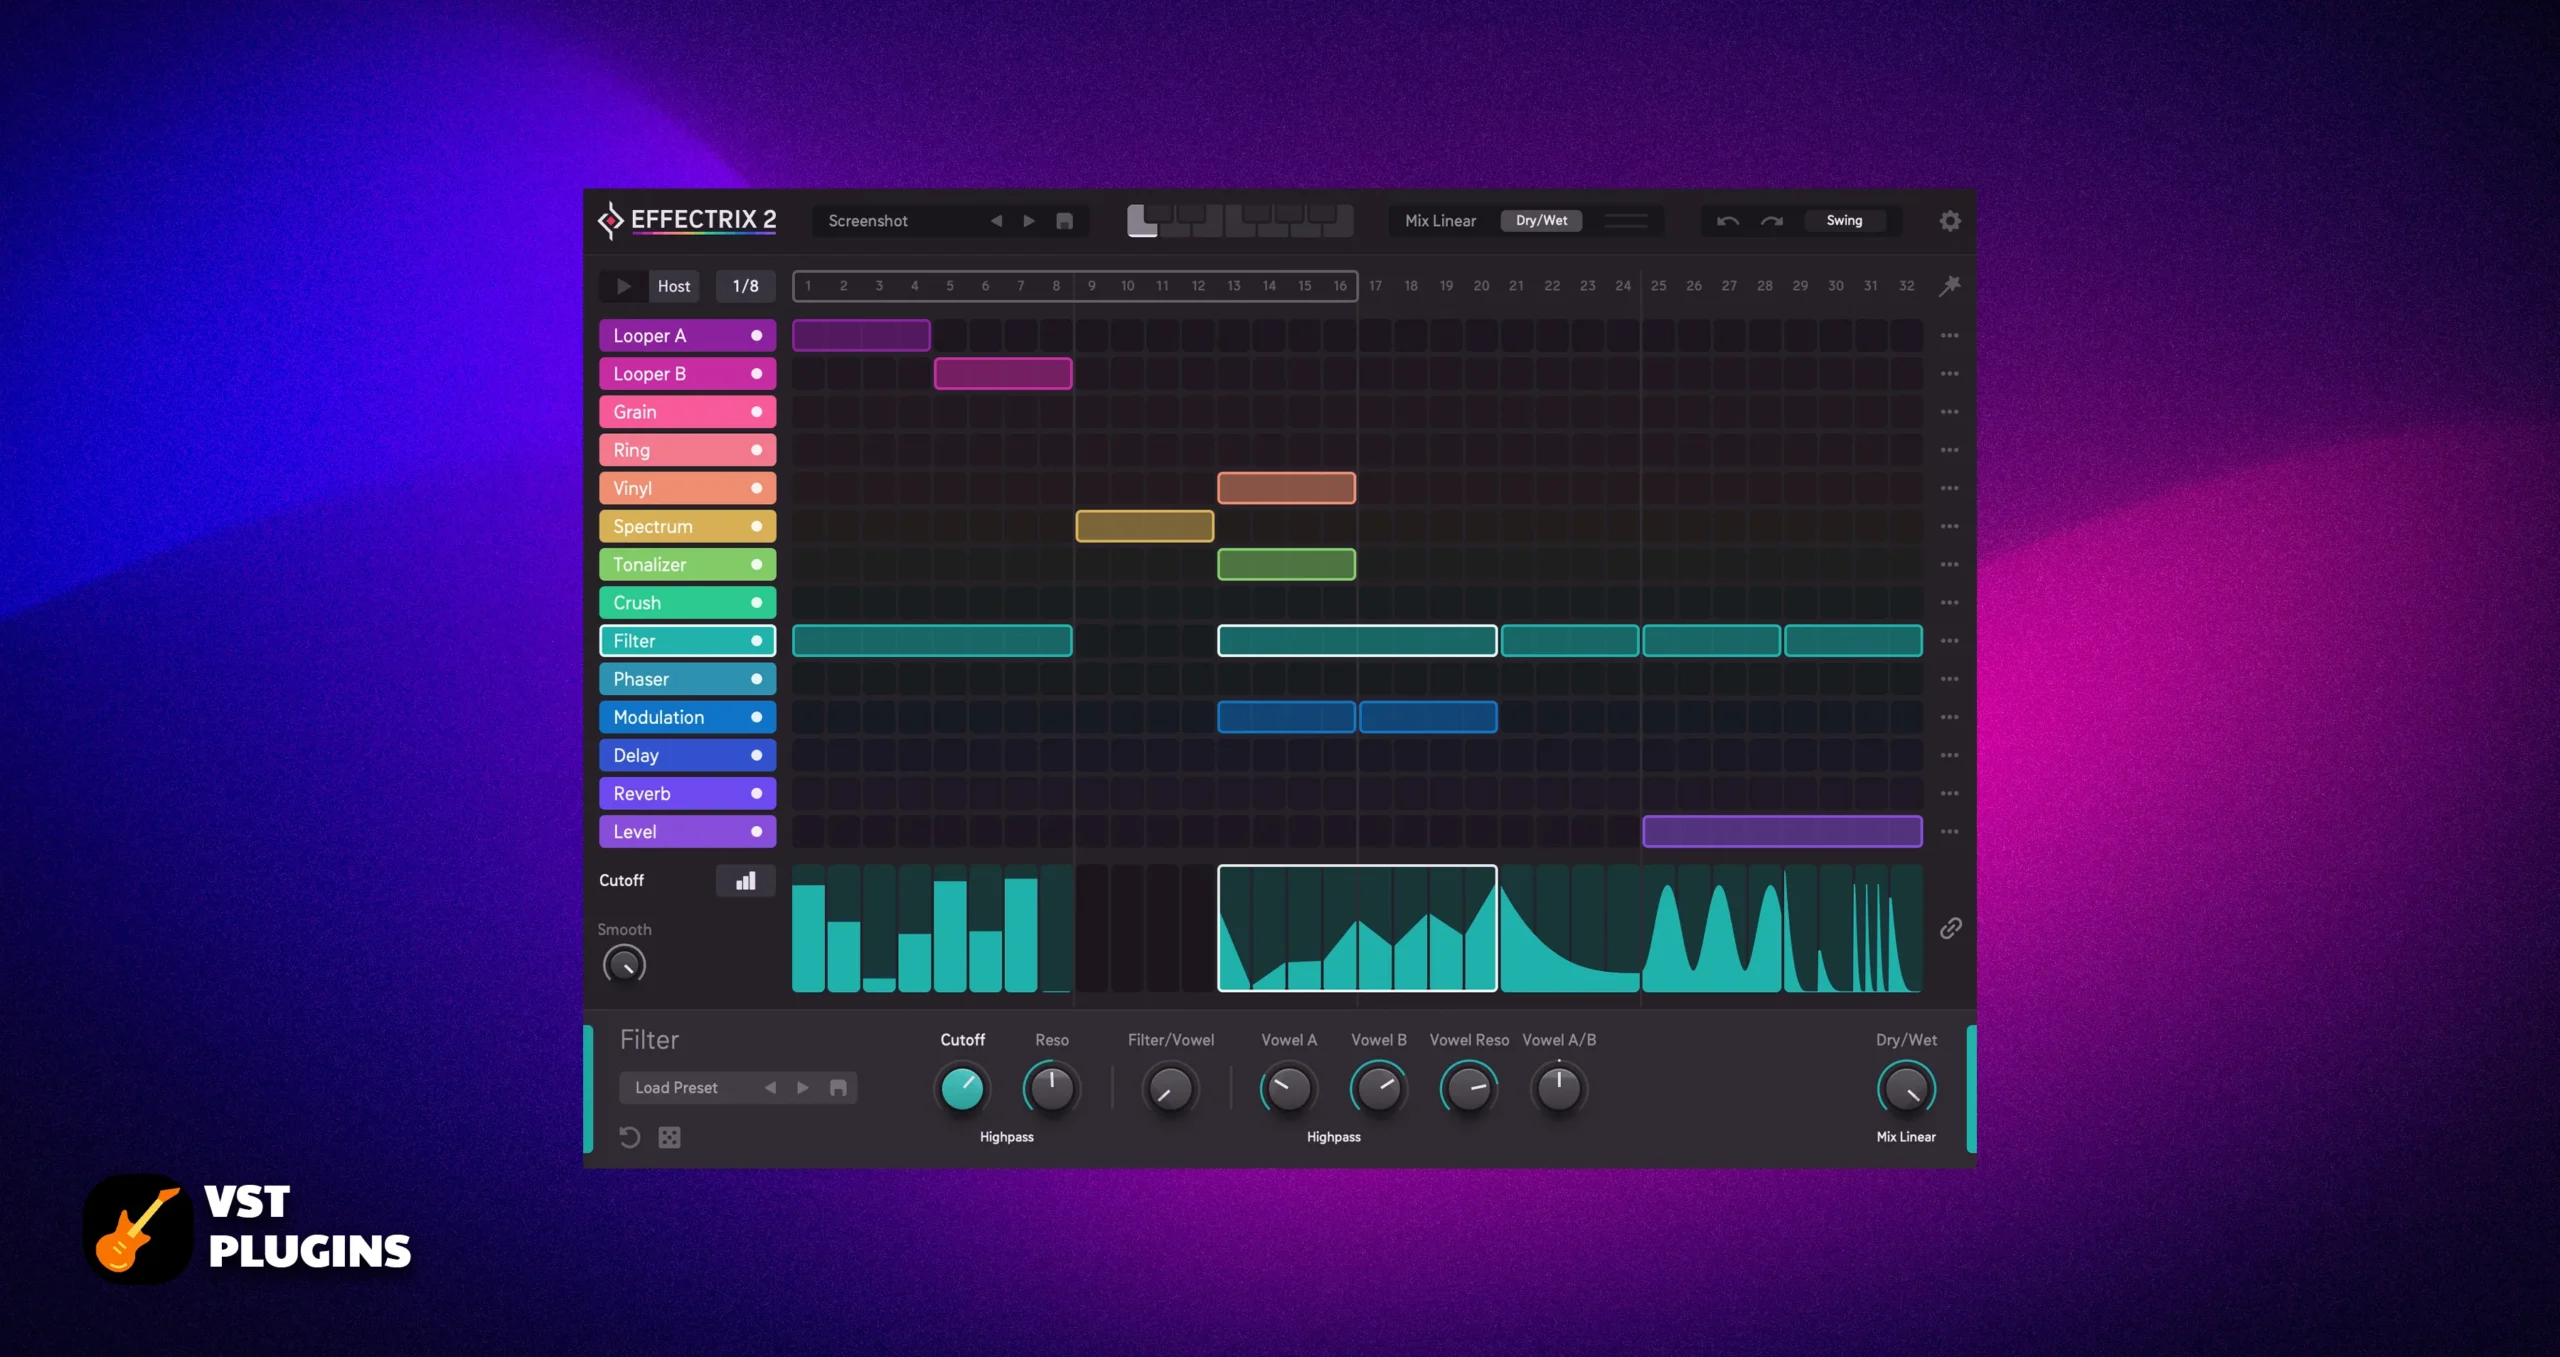The width and height of the screenshot is (2560, 1357).
Task: Open the 1/8 step rate dropdown
Action: point(745,286)
